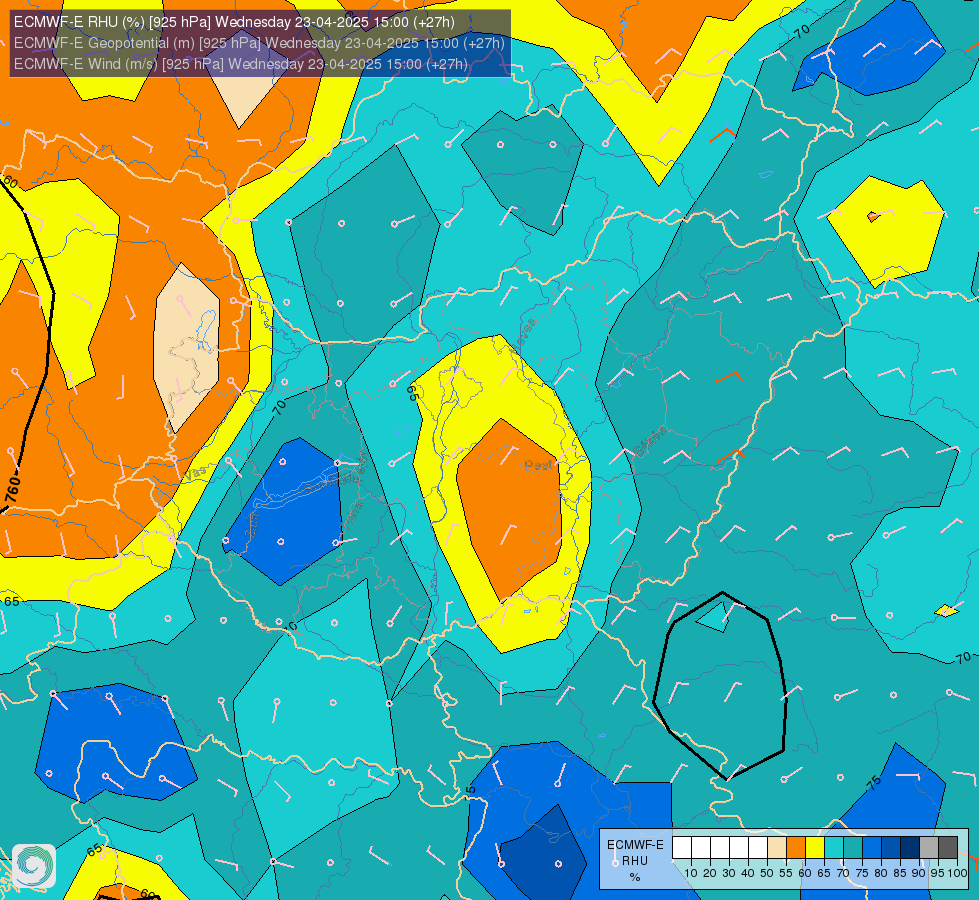This screenshot has height=900, width=979.
Task: Click inside the bold black closed contour polygon
Action: (719, 686)
